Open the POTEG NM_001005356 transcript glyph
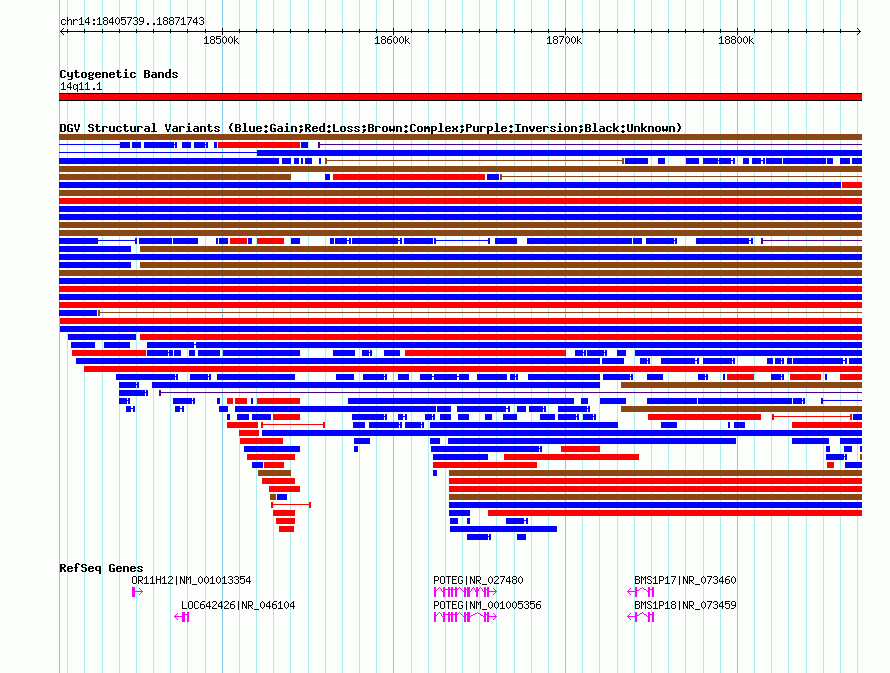The height and width of the screenshot is (673, 890). click(465, 617)
